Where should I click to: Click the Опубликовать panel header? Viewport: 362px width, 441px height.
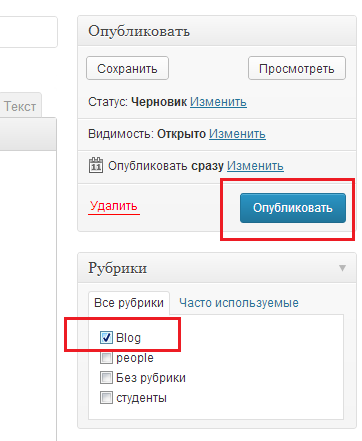pyautogui.click(x=217, y=31)
